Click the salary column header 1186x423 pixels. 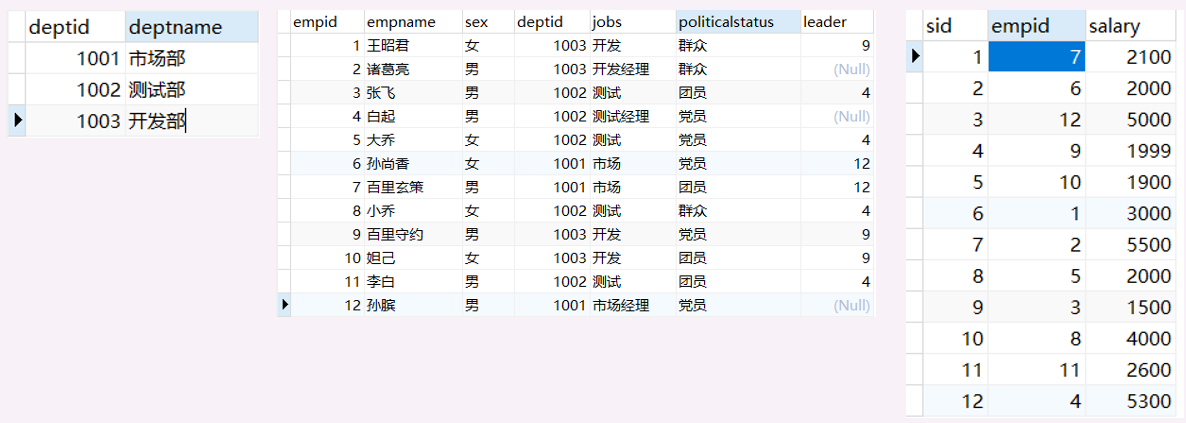click(1131, 26)
